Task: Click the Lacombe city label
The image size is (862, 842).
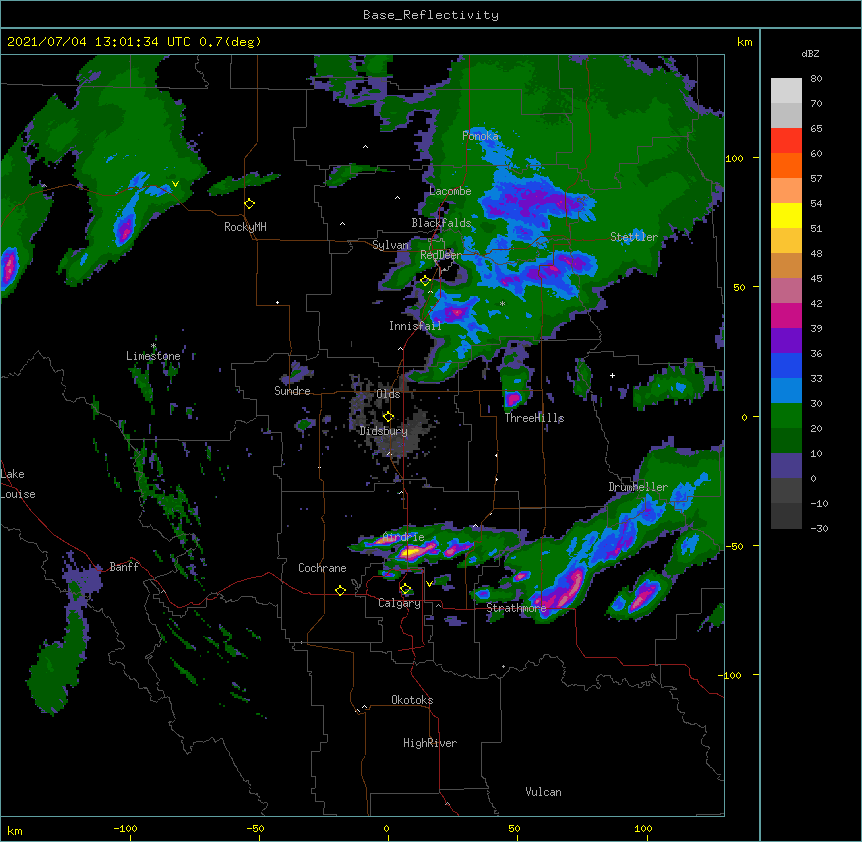Action: (x=450, y=191)
